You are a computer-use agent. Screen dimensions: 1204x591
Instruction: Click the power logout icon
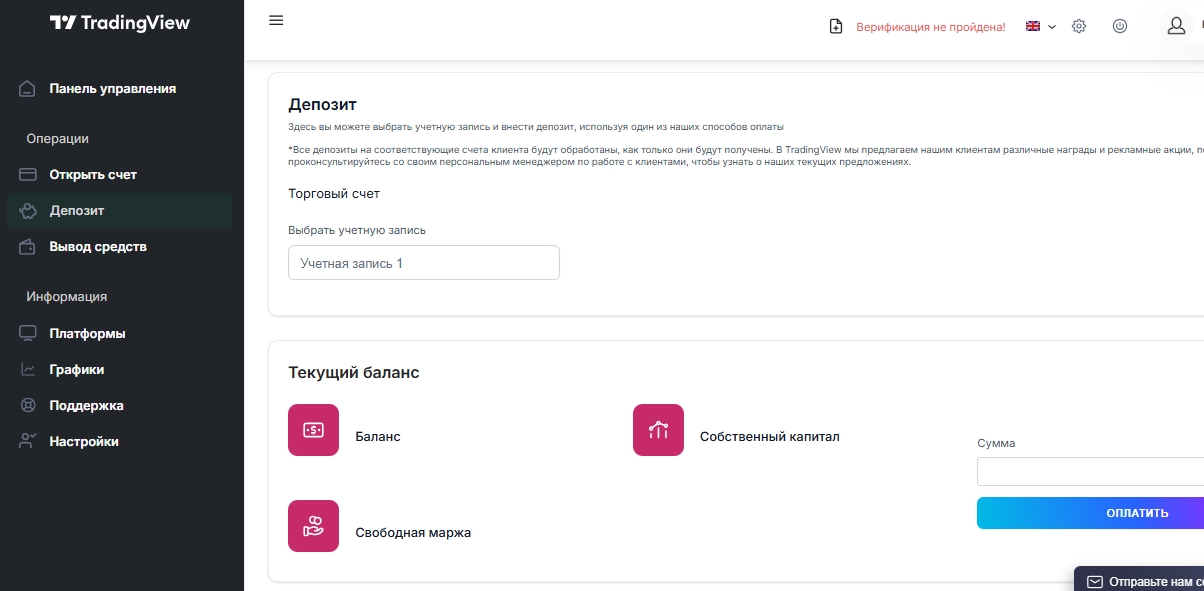[x=1120, y=26]
